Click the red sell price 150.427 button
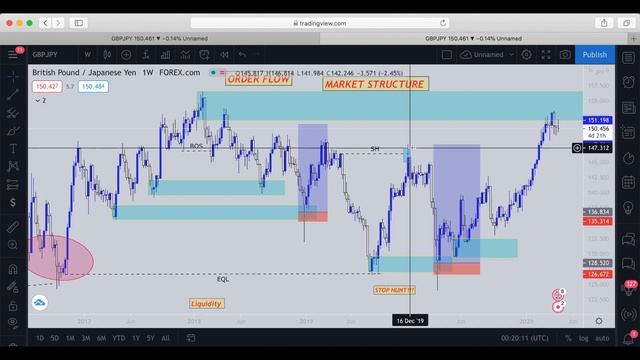This screenshot has height=360, width=640. pyautogui.click(x=47, y=87)
